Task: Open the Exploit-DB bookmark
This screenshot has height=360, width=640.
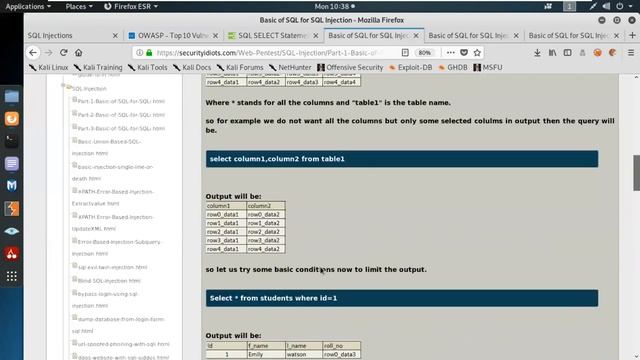Action: [x=410, y=67]
